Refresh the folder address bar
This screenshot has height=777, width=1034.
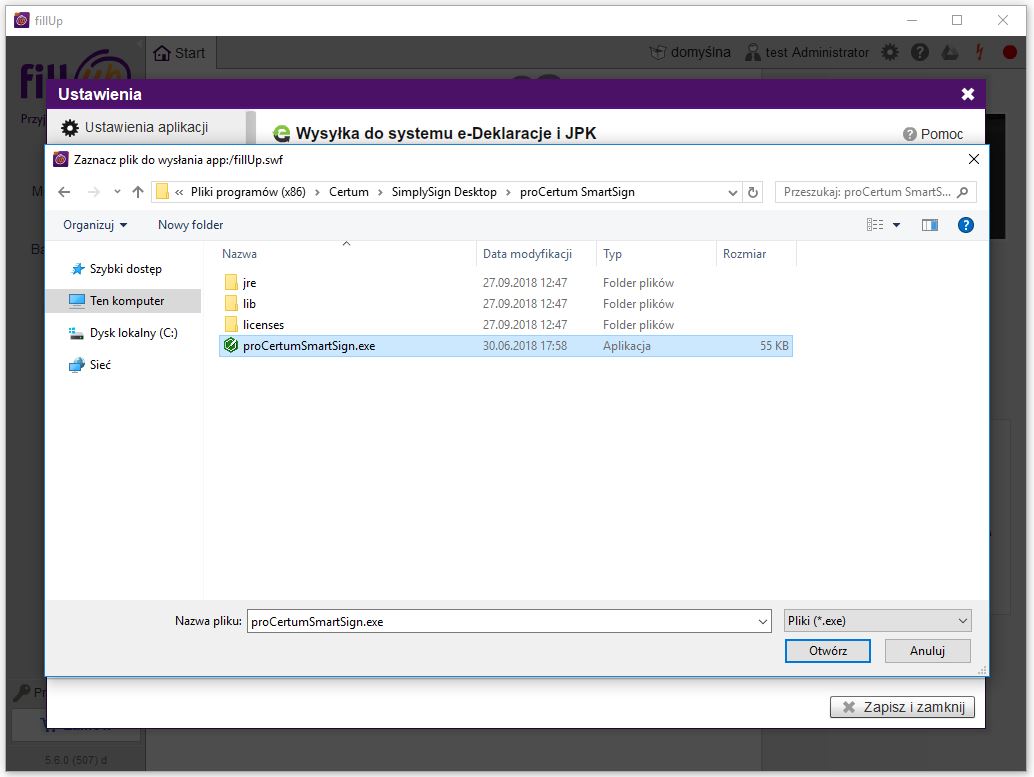click(x=752, y=192)
